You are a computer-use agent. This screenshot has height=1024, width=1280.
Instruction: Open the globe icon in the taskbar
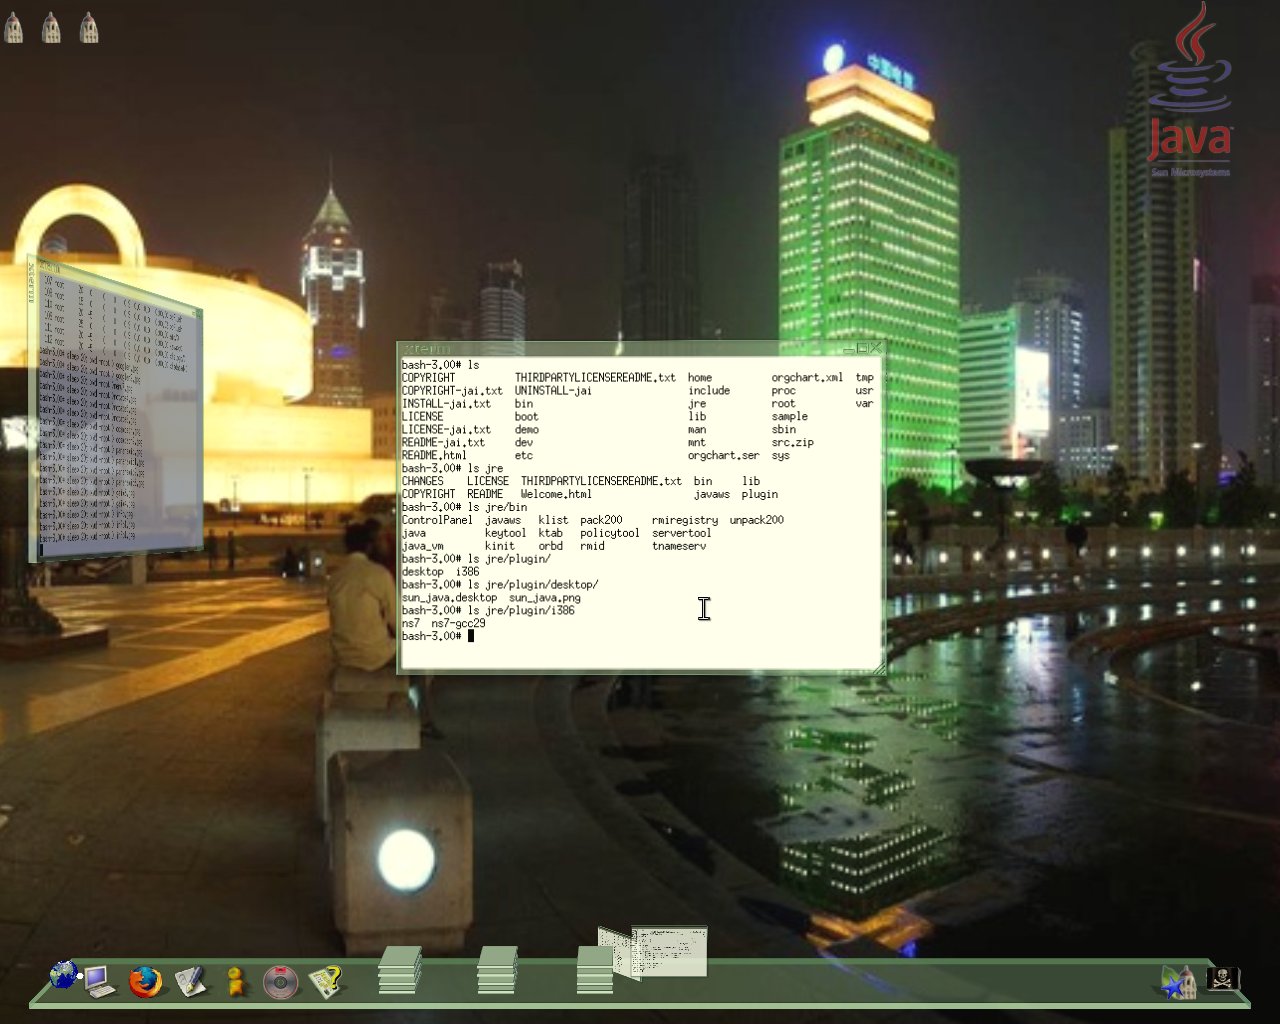click(x=63, y=974)
